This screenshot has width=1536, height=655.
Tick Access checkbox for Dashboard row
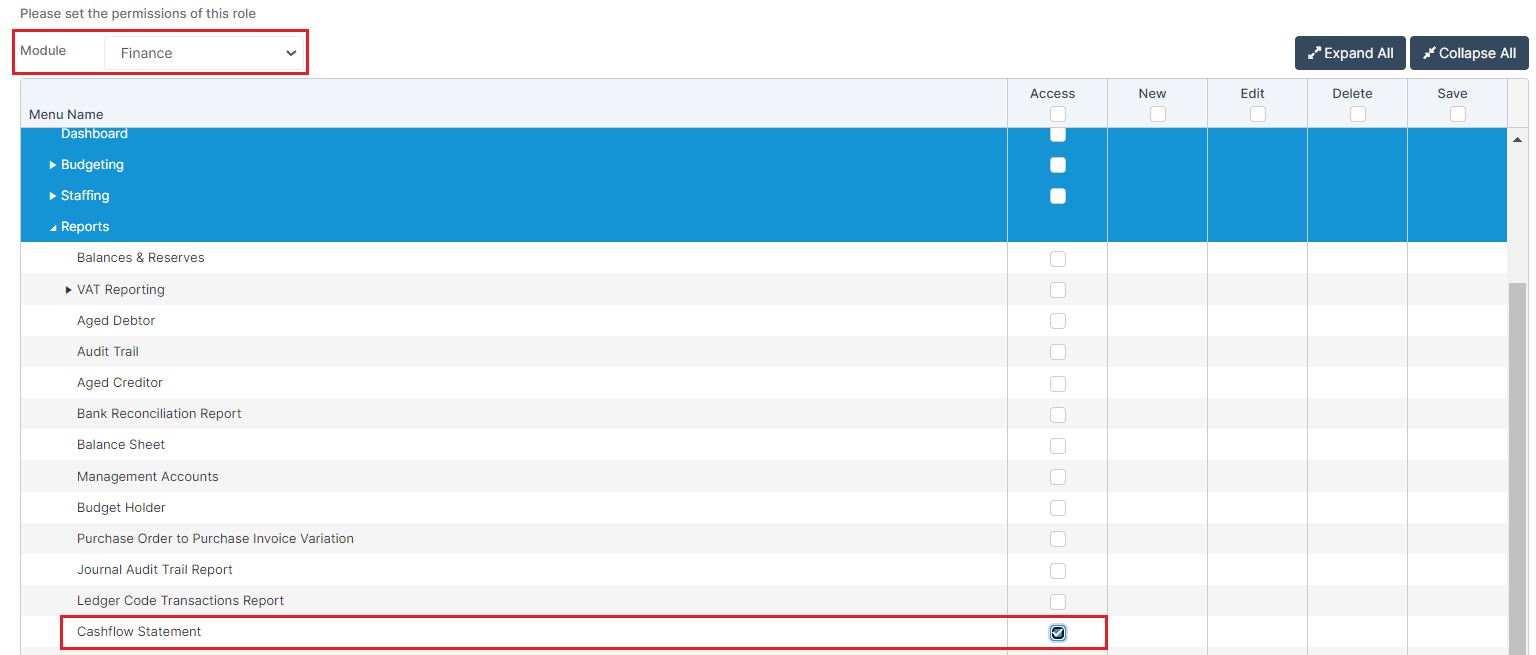coord(1058,135)
